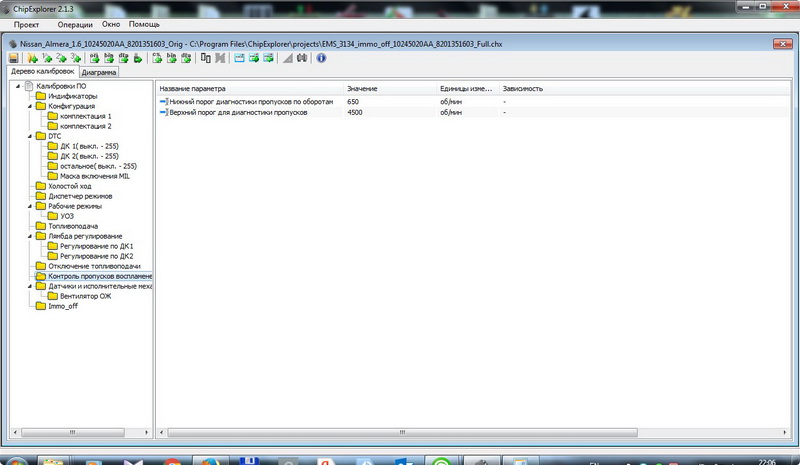
Task: Collapse the Конфигурация tree node
Action: click(x=30, y=106)
